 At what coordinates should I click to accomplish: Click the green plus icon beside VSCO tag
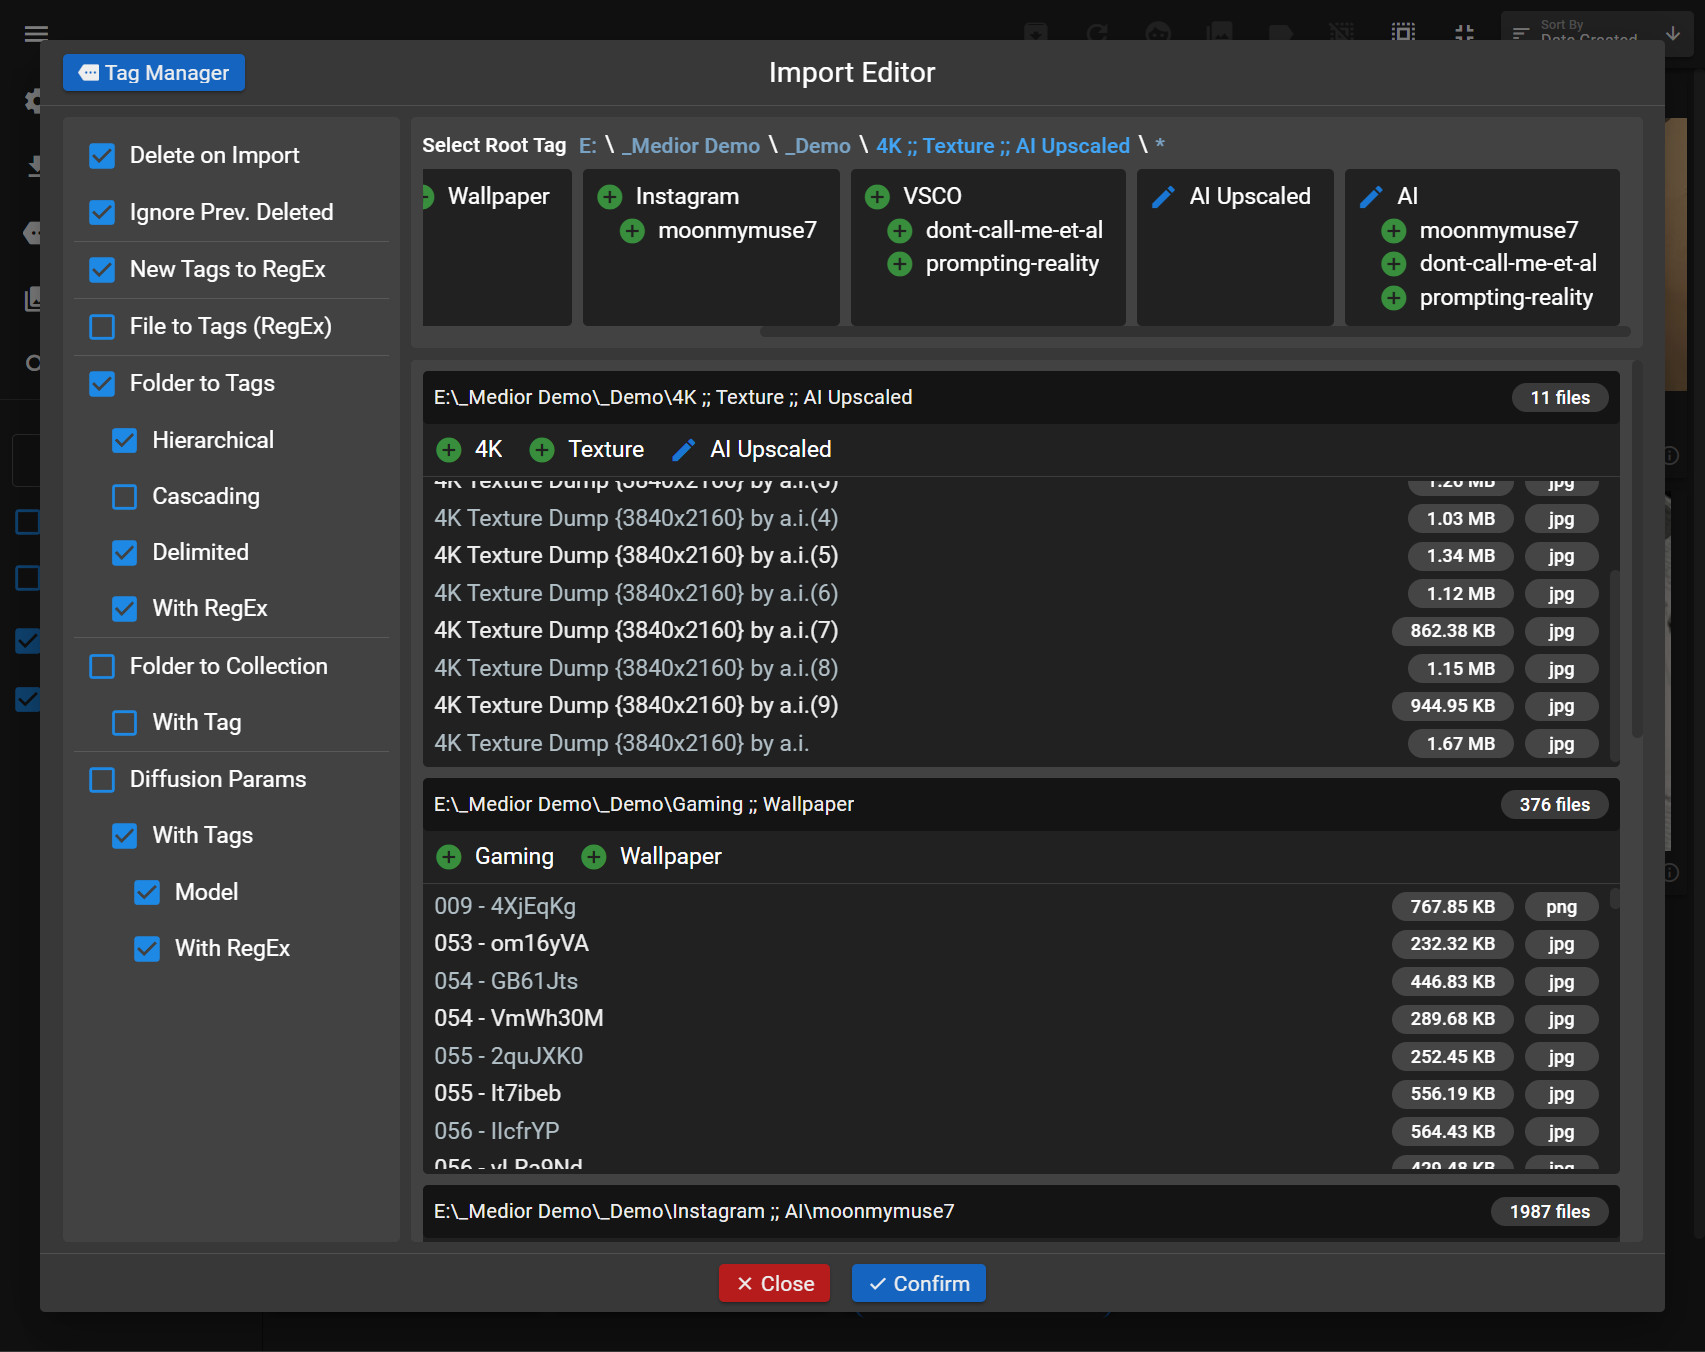[877, 197]
